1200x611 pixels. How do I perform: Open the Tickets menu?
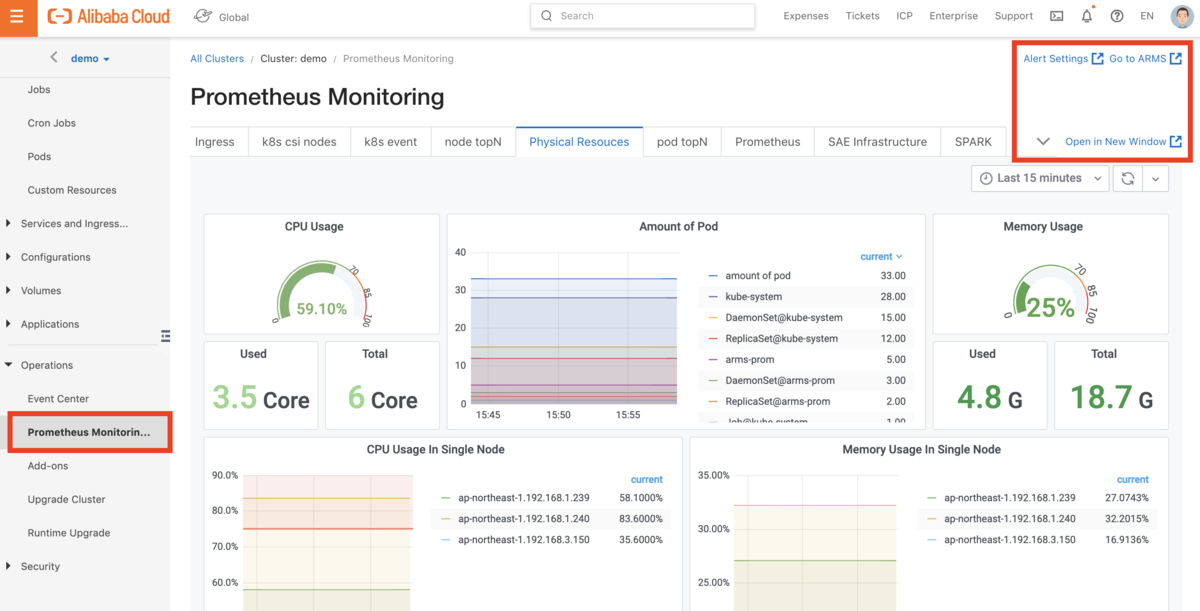[862, 16]
